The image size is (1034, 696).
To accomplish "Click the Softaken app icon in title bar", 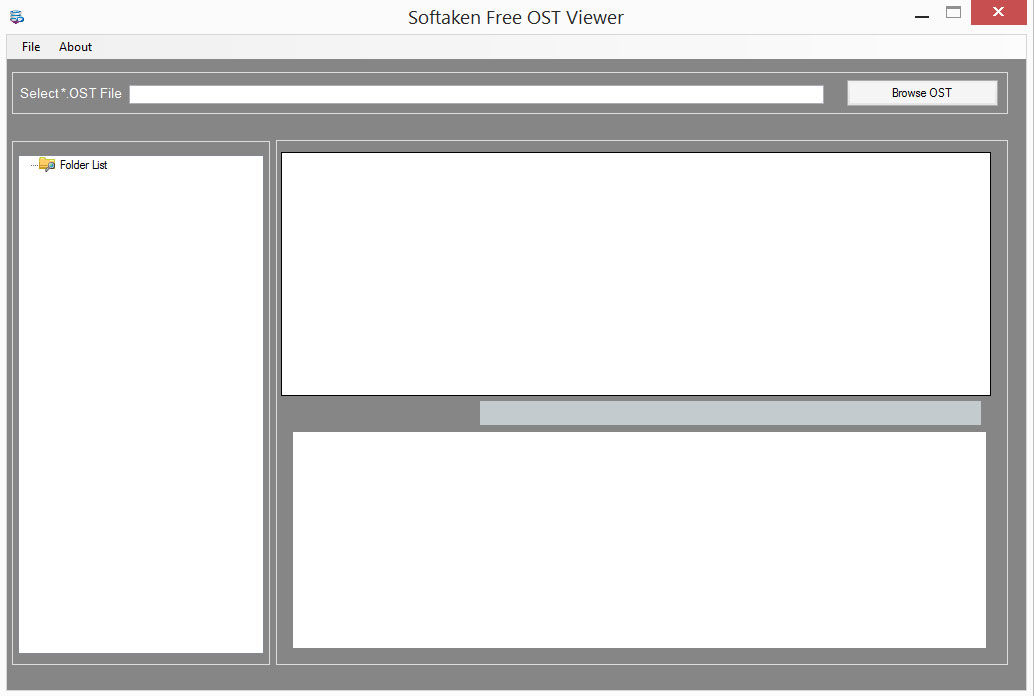I will [x=17, y=16].
